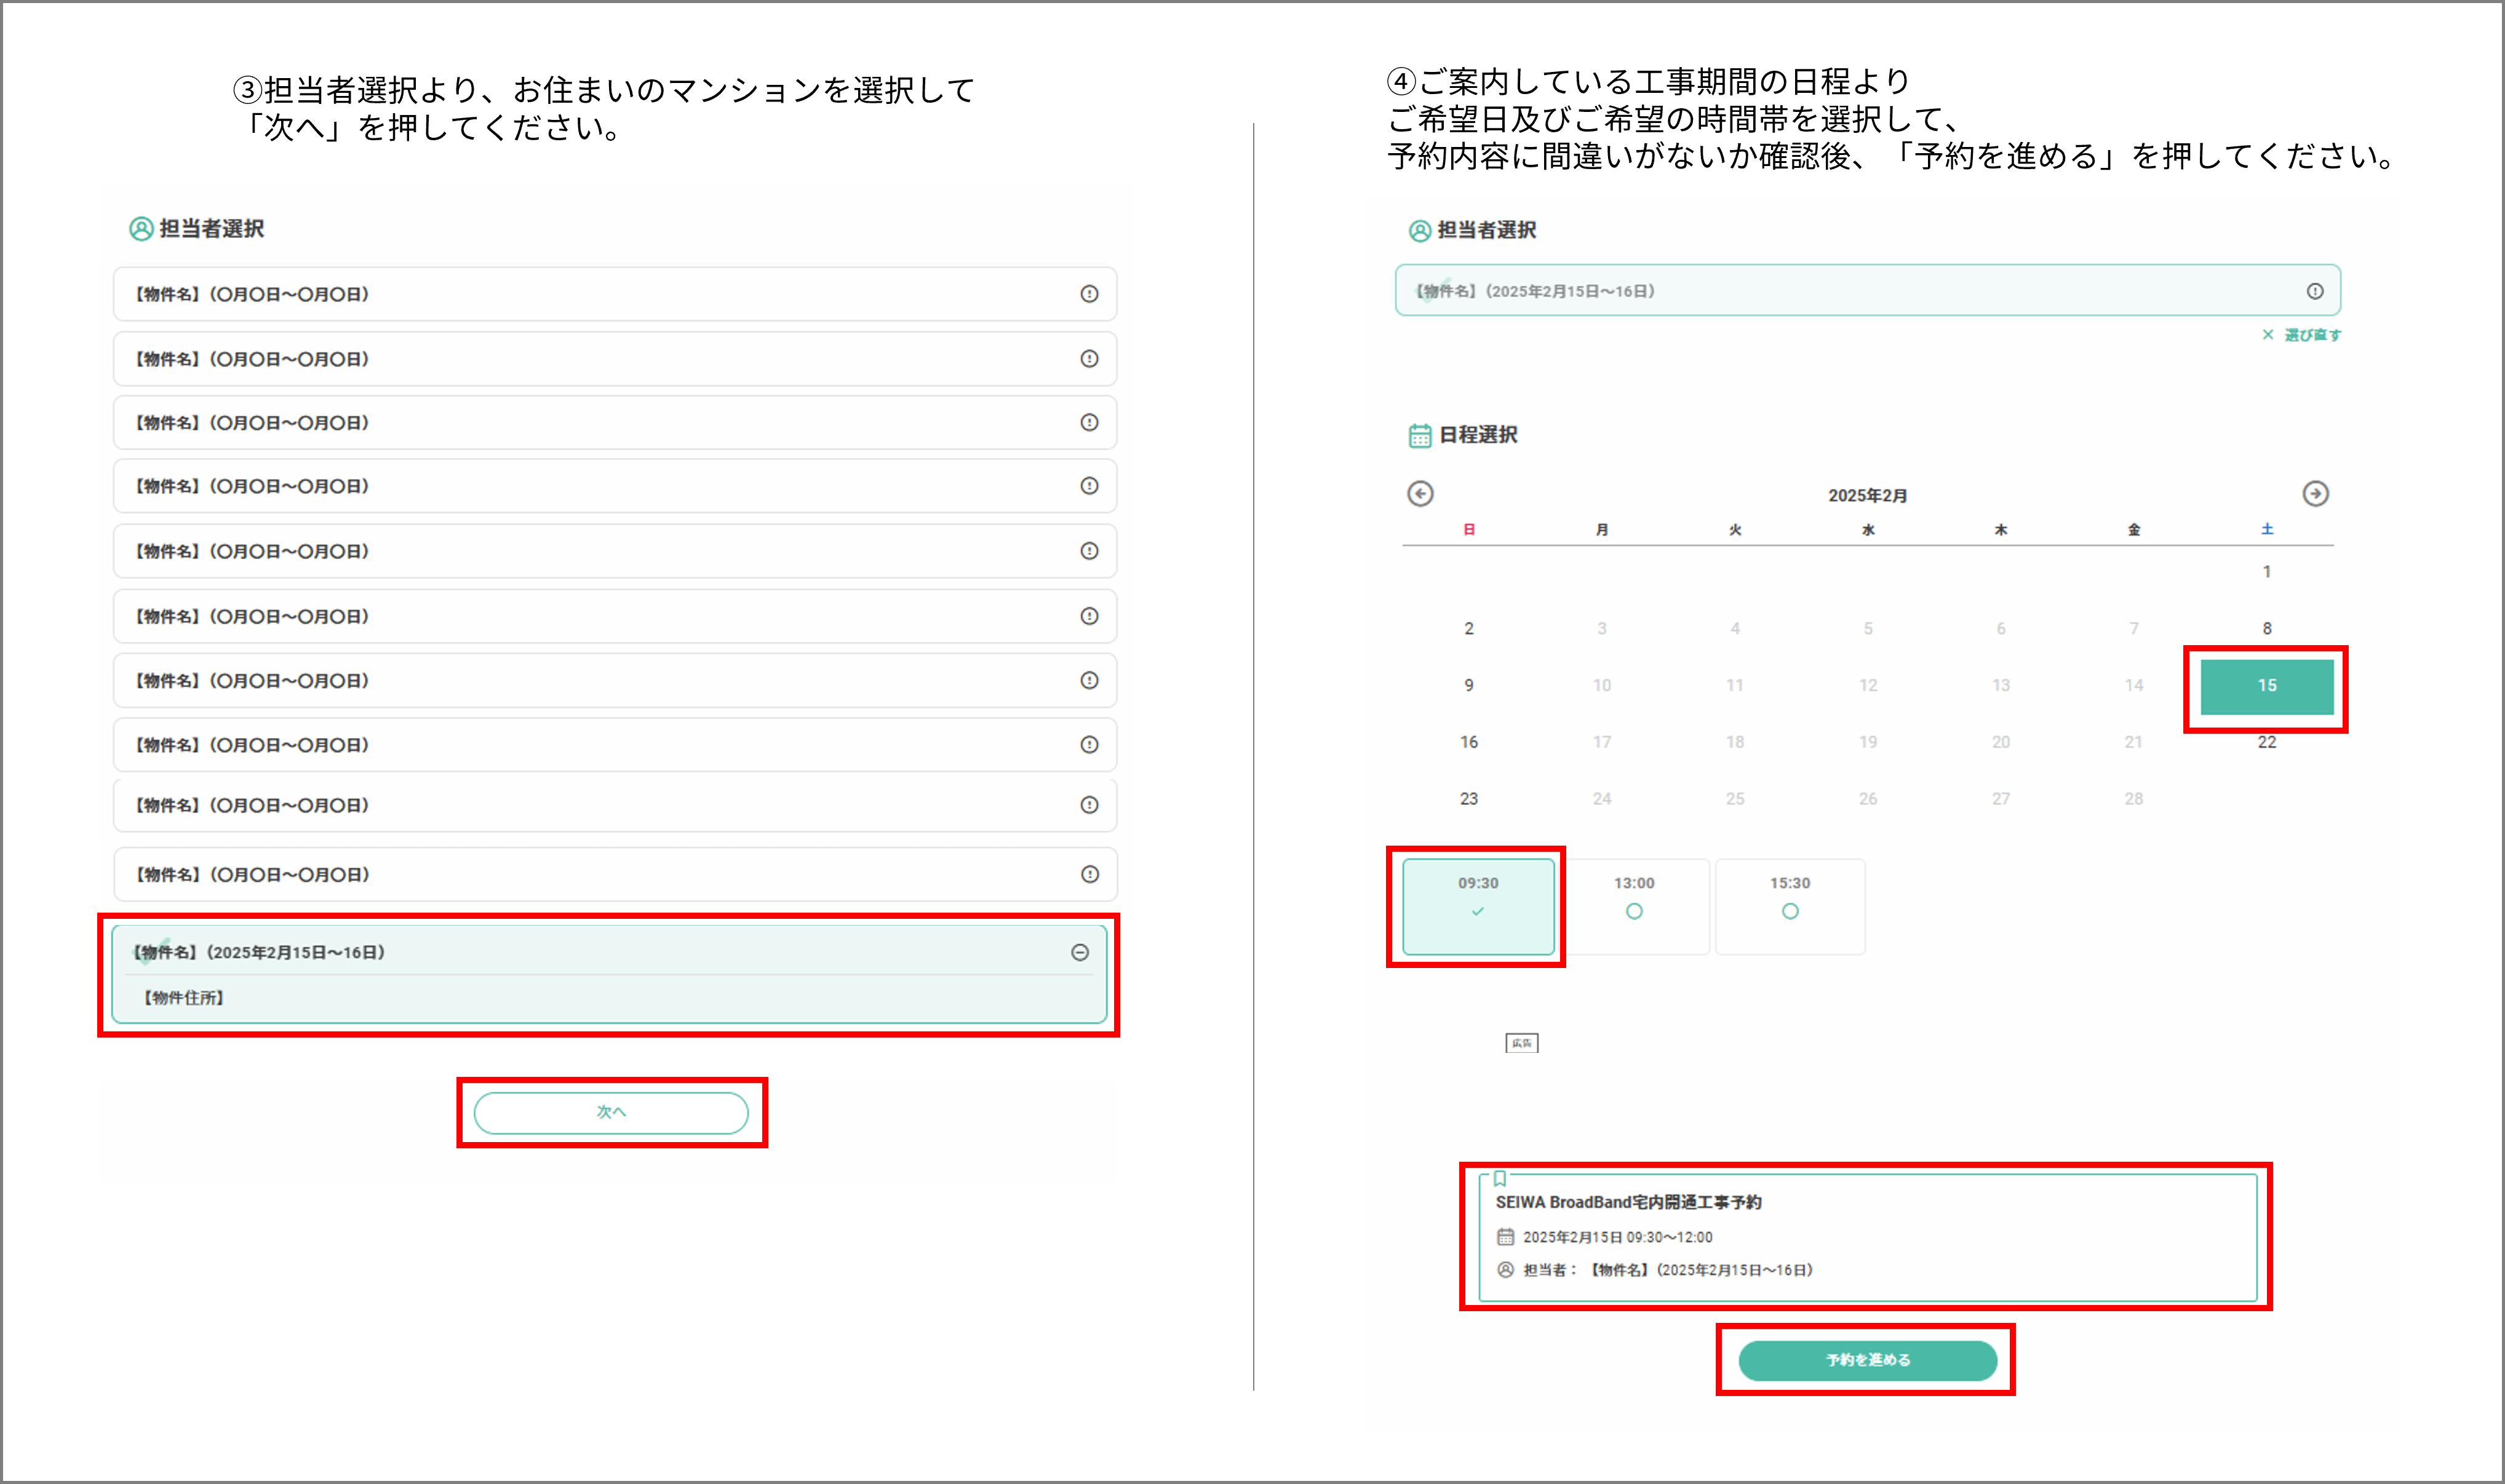2505x1484 pixels.
Task: Select date 23 in the calendar
Action: pyautogui.click(x=1469, y=799)
